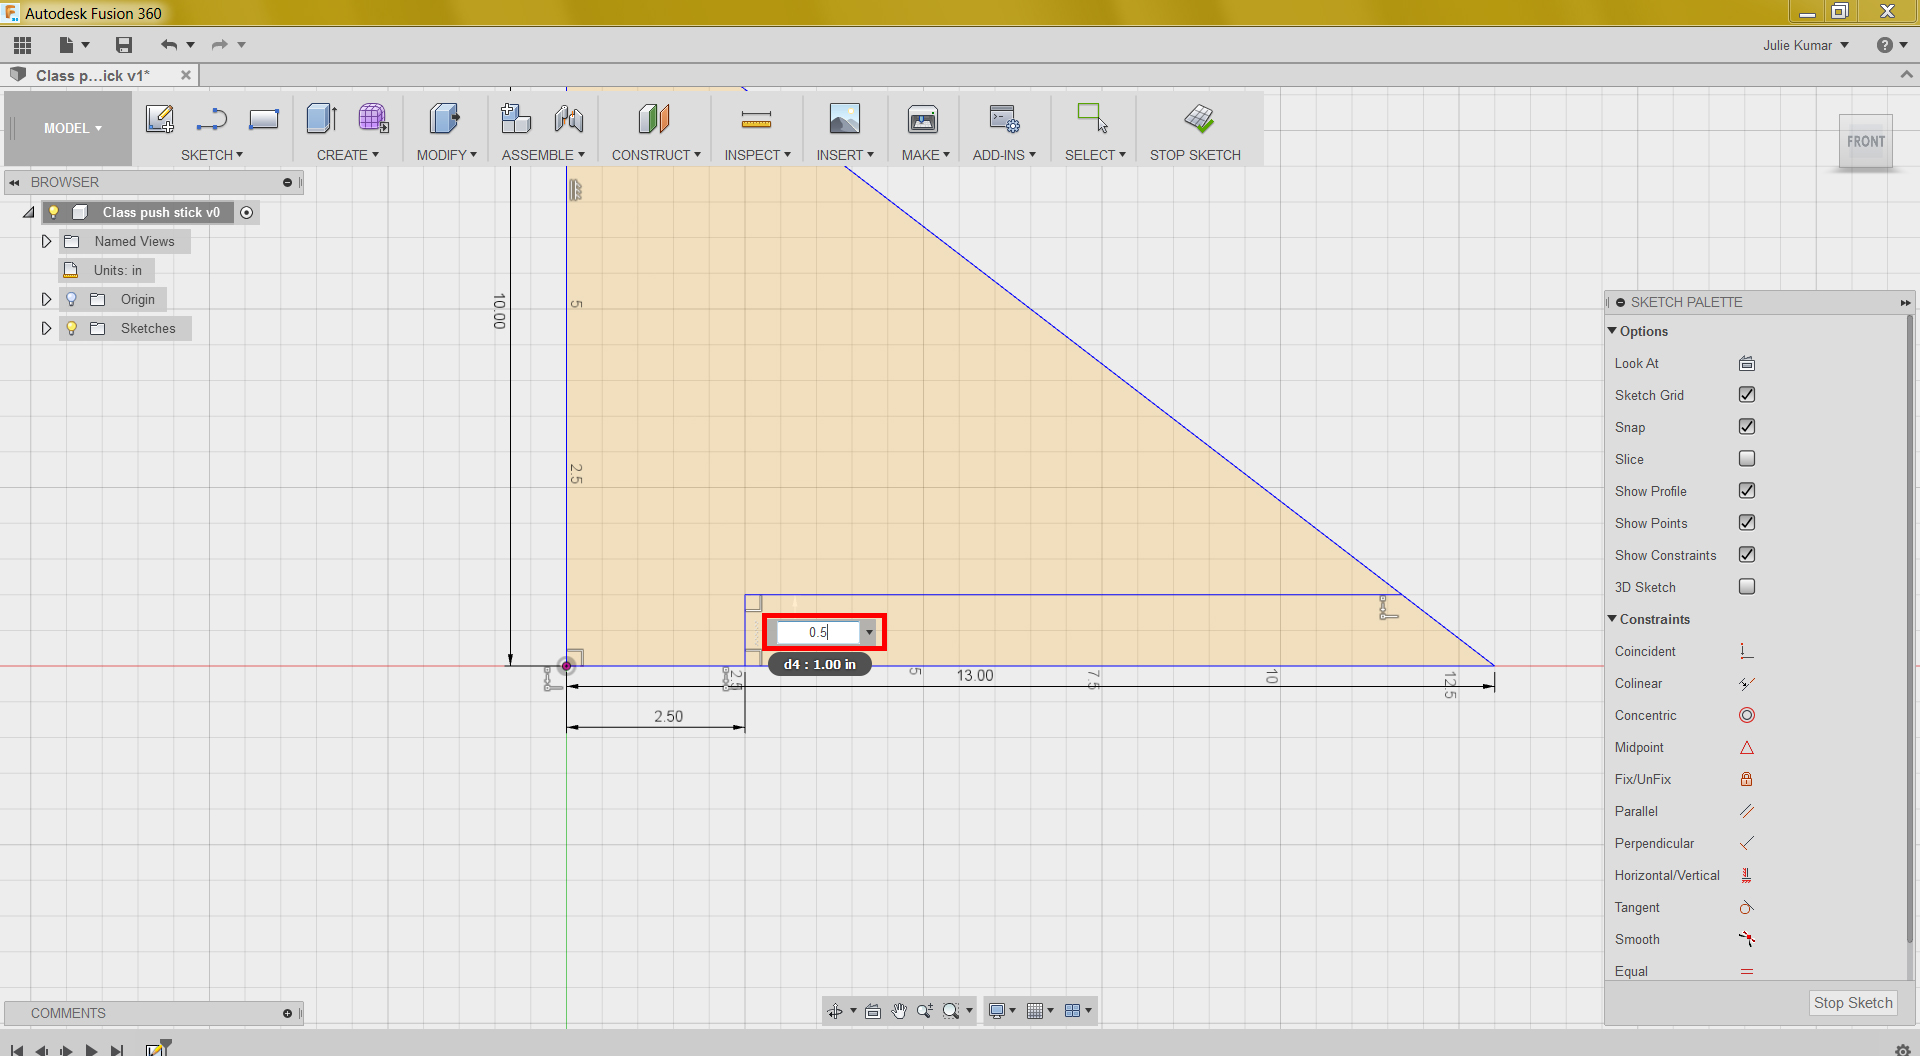
Task: Toggle visibility bulb for Origin folder
Action: [72, 299]
